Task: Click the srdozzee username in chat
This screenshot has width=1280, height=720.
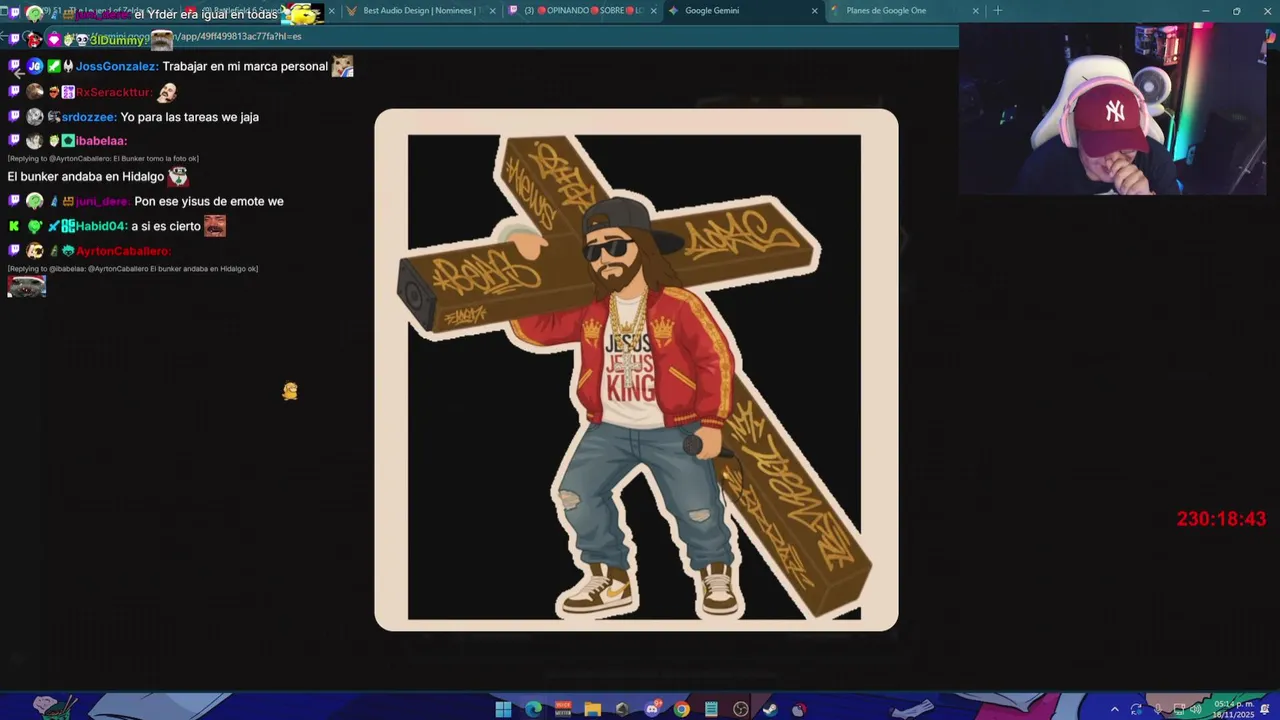Action: (89, 117)
